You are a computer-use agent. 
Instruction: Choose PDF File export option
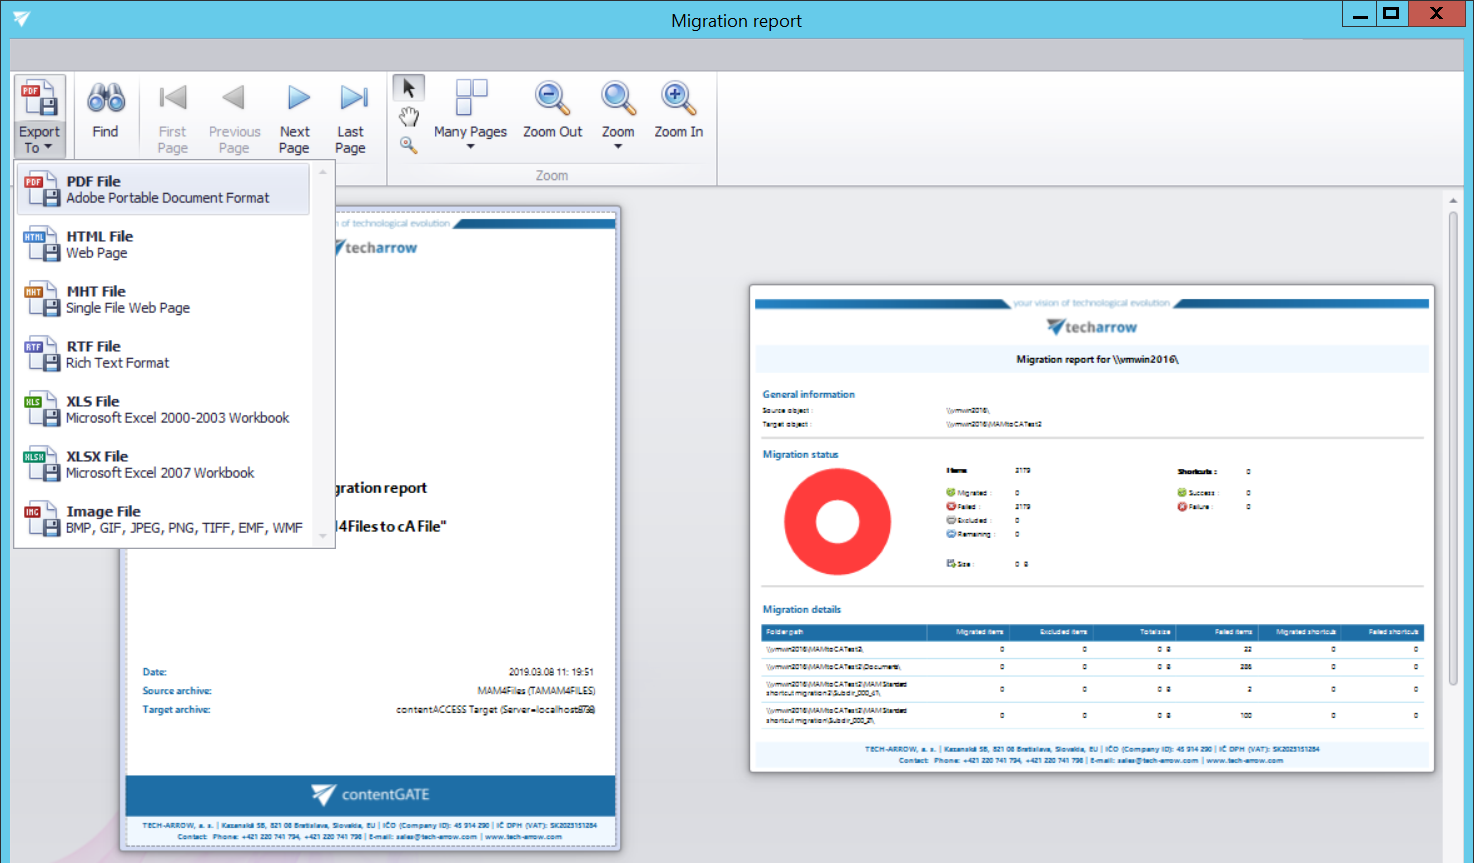click(164, 189)
